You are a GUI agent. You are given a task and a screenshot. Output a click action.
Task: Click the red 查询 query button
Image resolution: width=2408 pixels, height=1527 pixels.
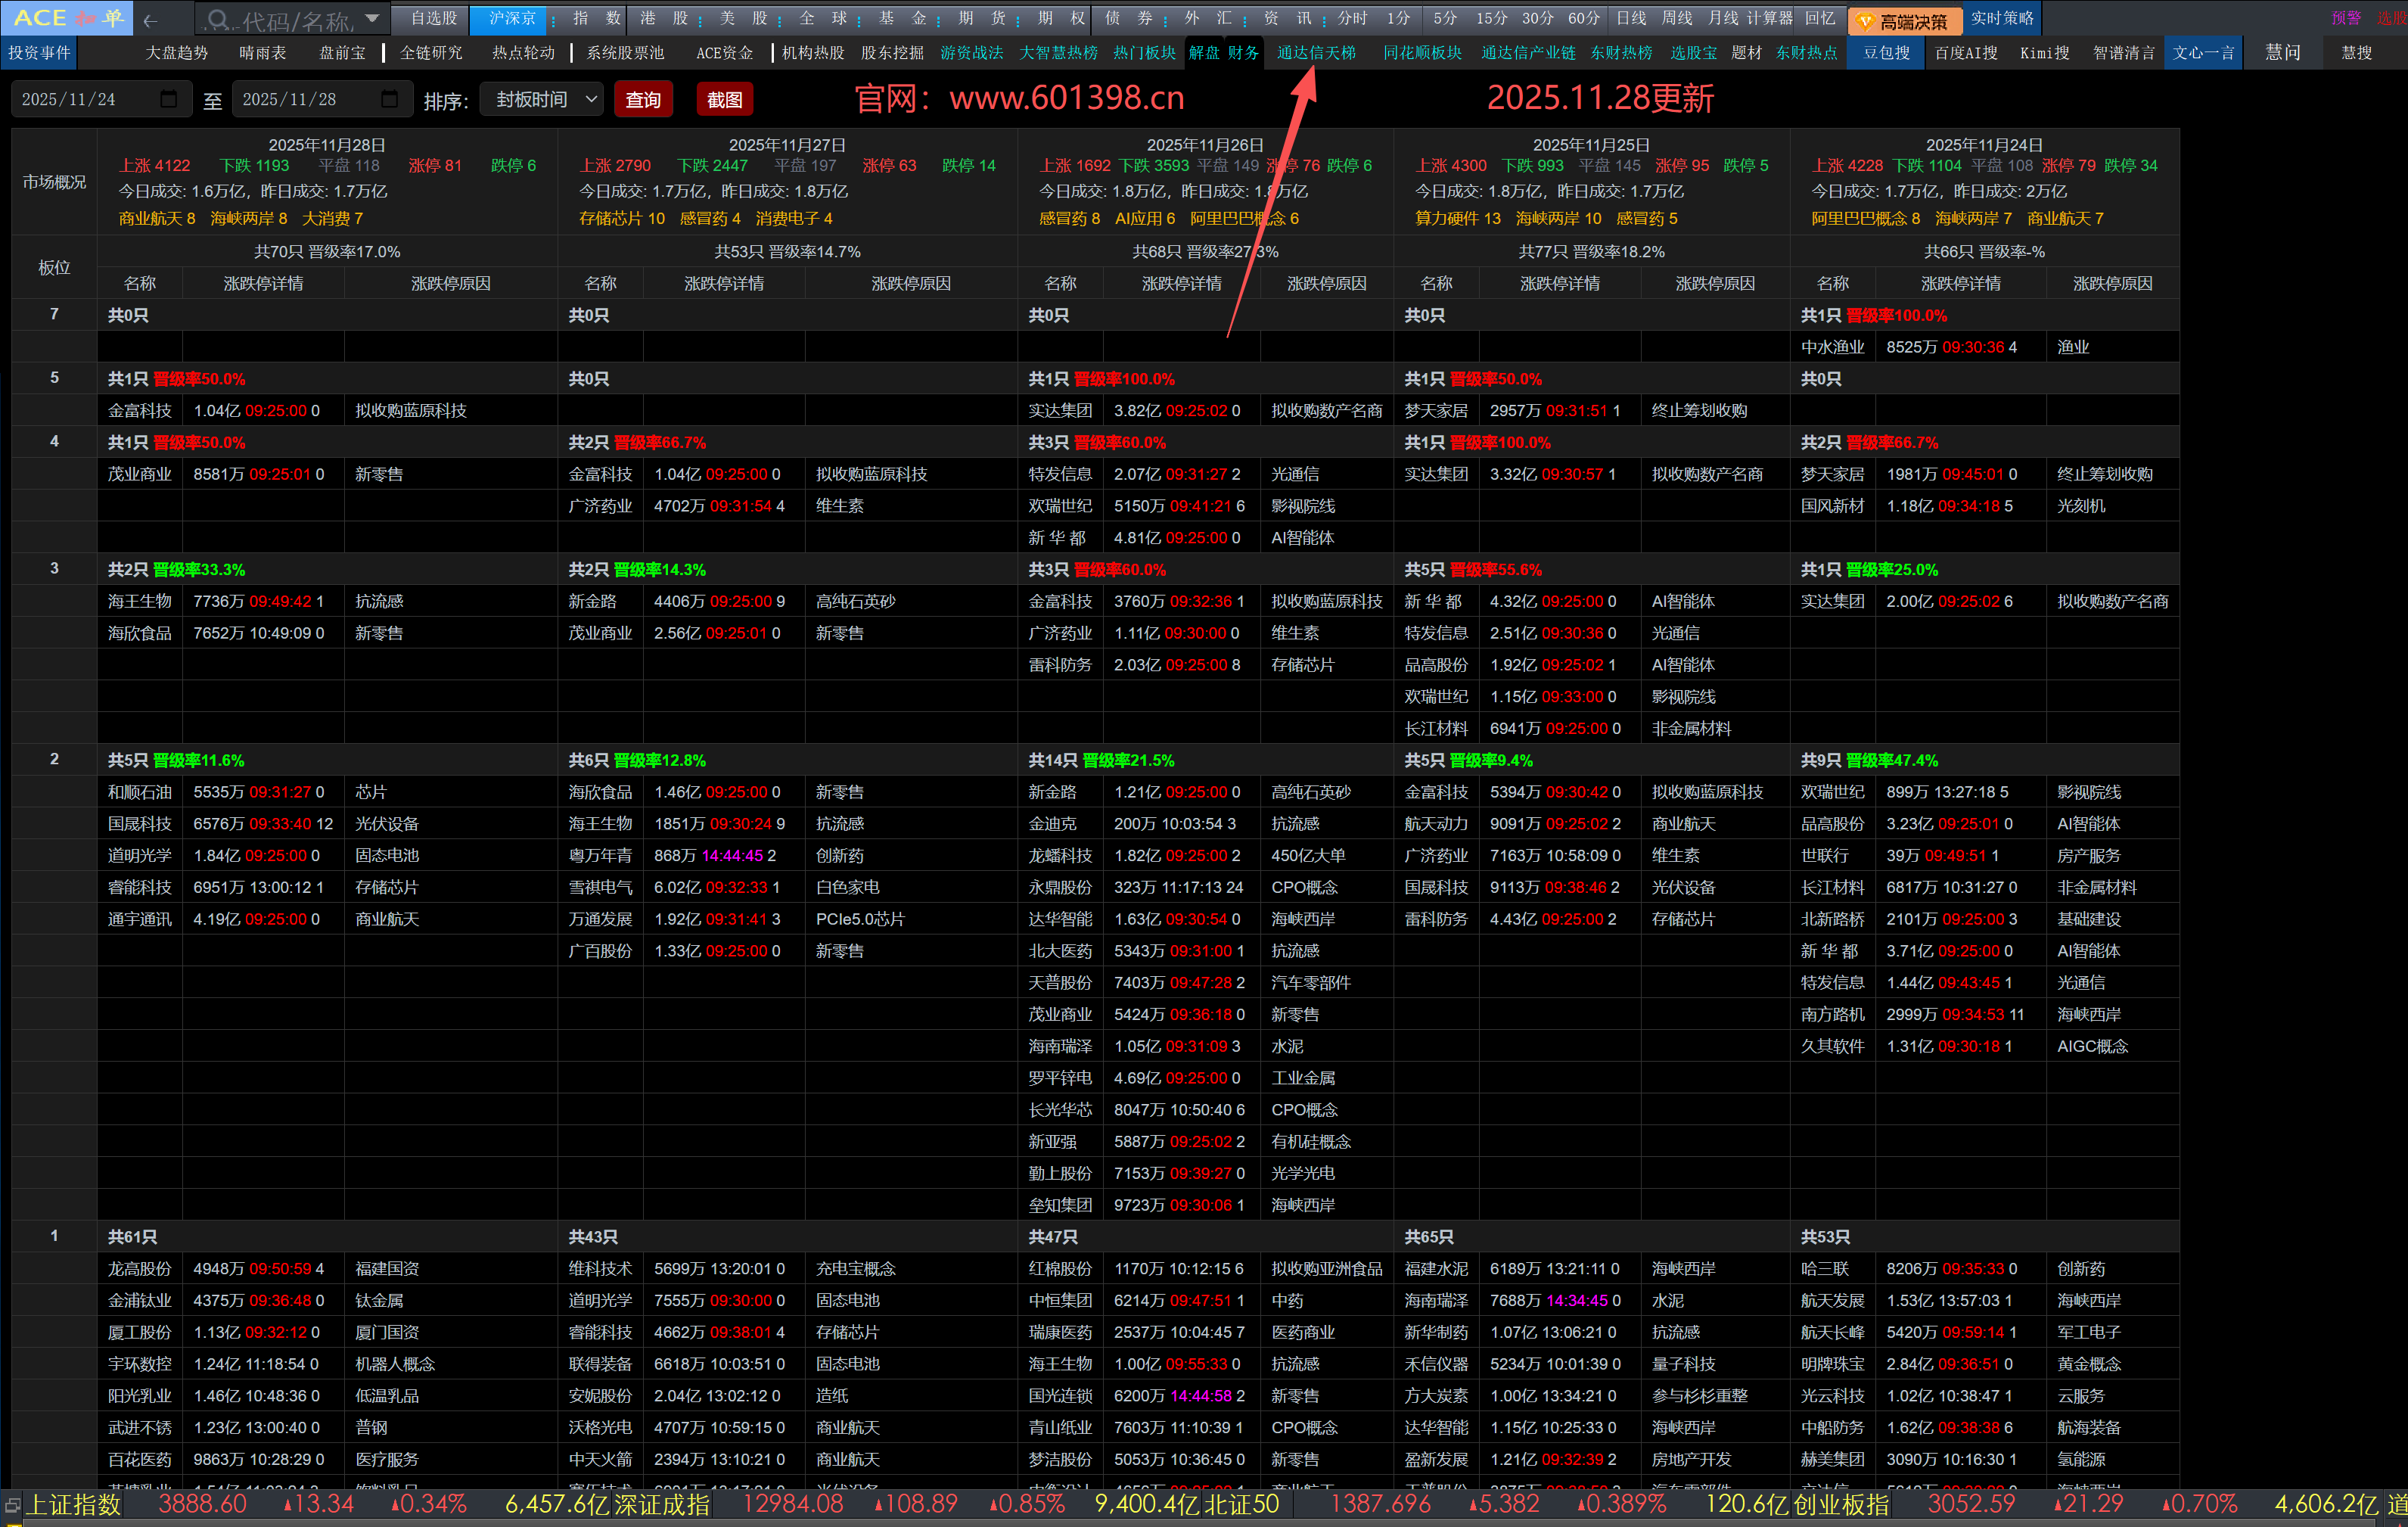tap(643, 100)
